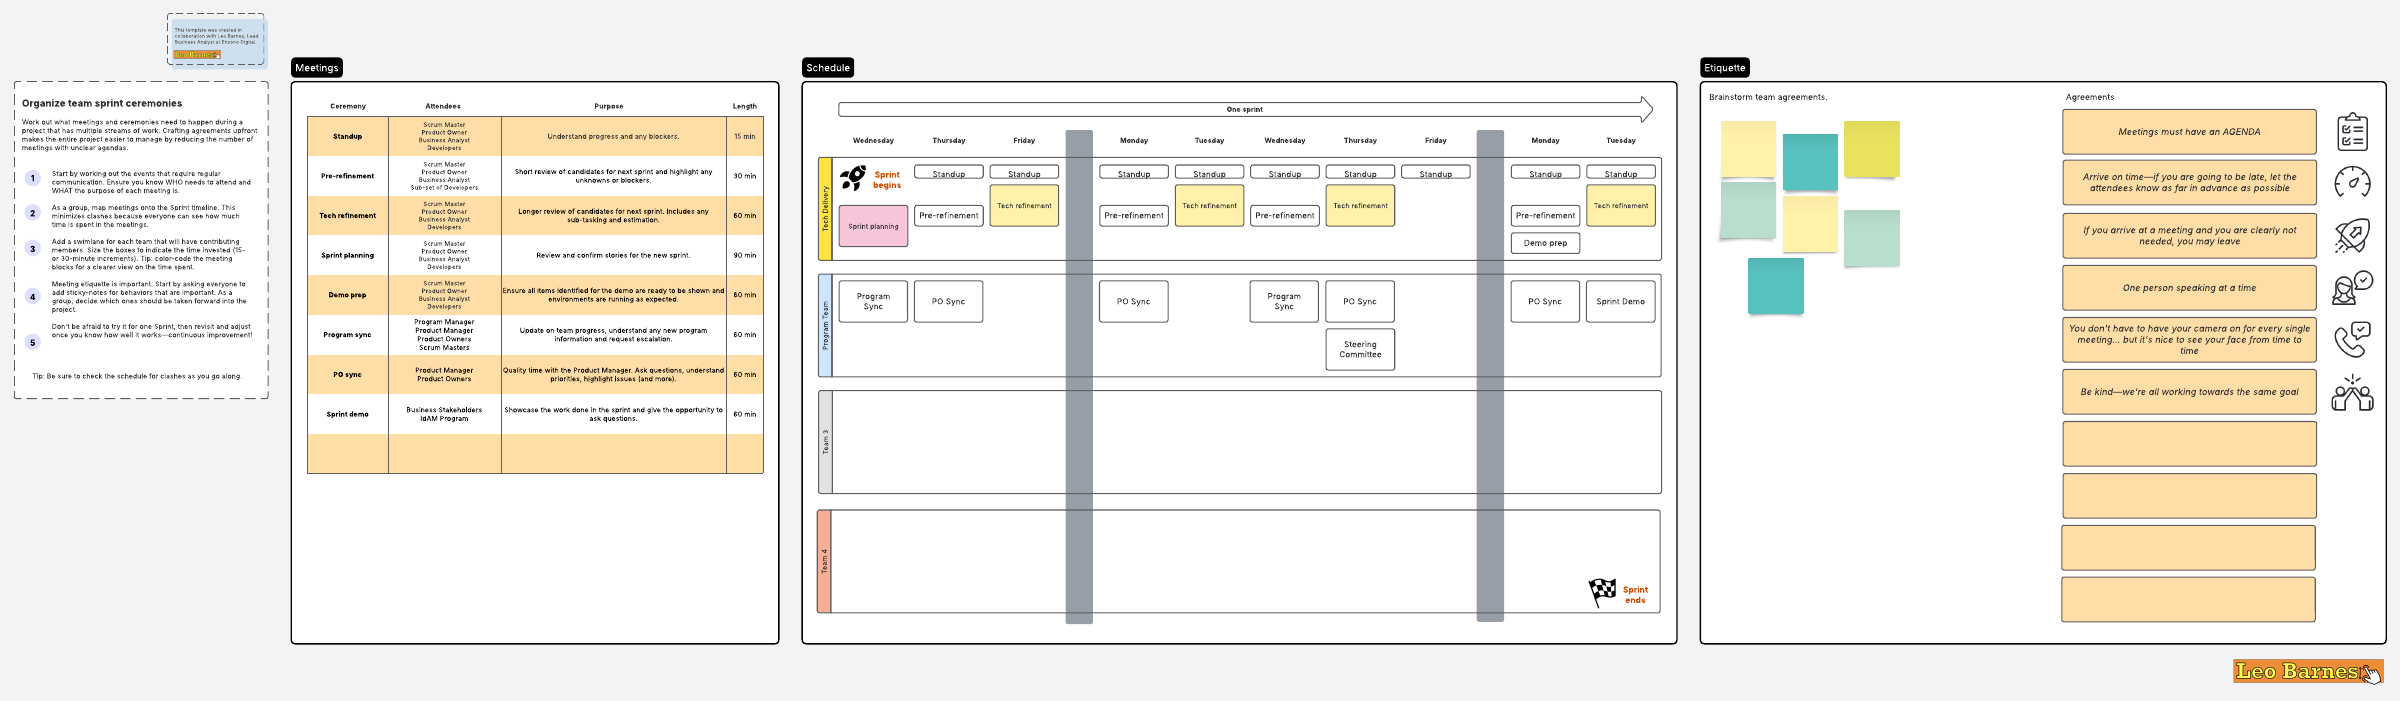The width and height of the screenshot is (2400, 701).
Task: Select the 'Purpose' column header
Action: [609, 106]
